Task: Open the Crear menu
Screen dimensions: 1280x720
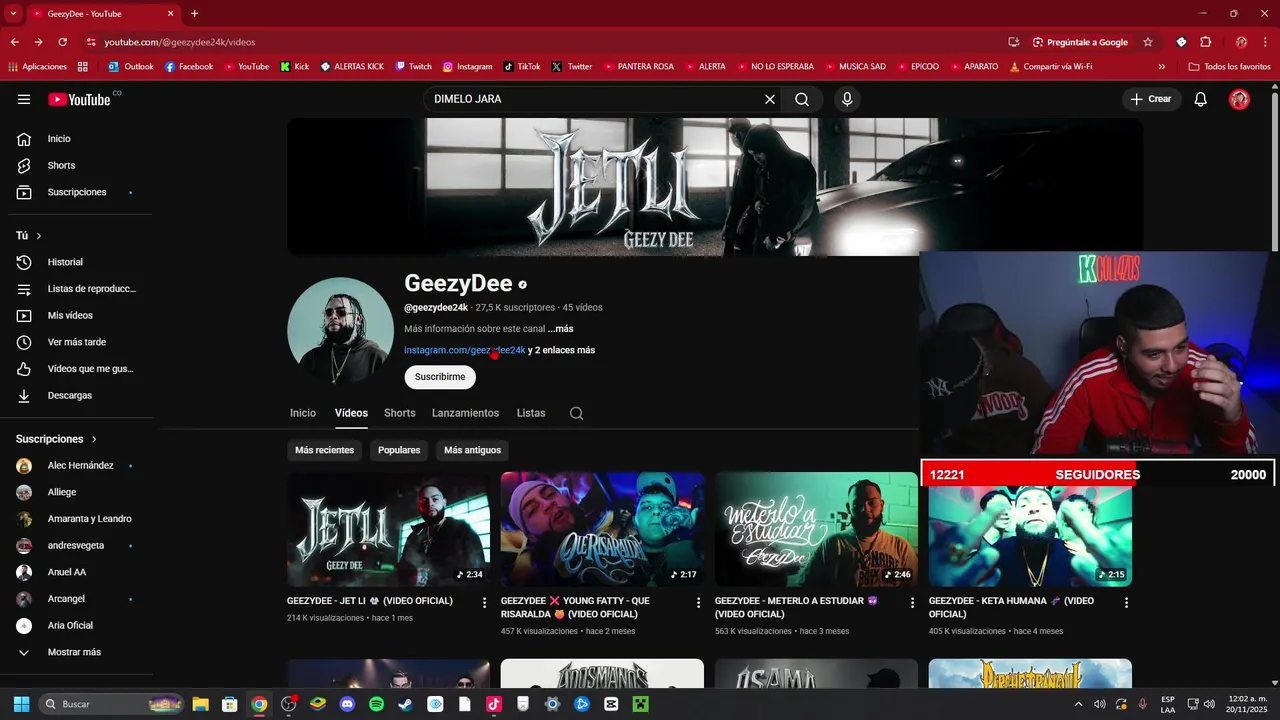Action: (1151, 99)
